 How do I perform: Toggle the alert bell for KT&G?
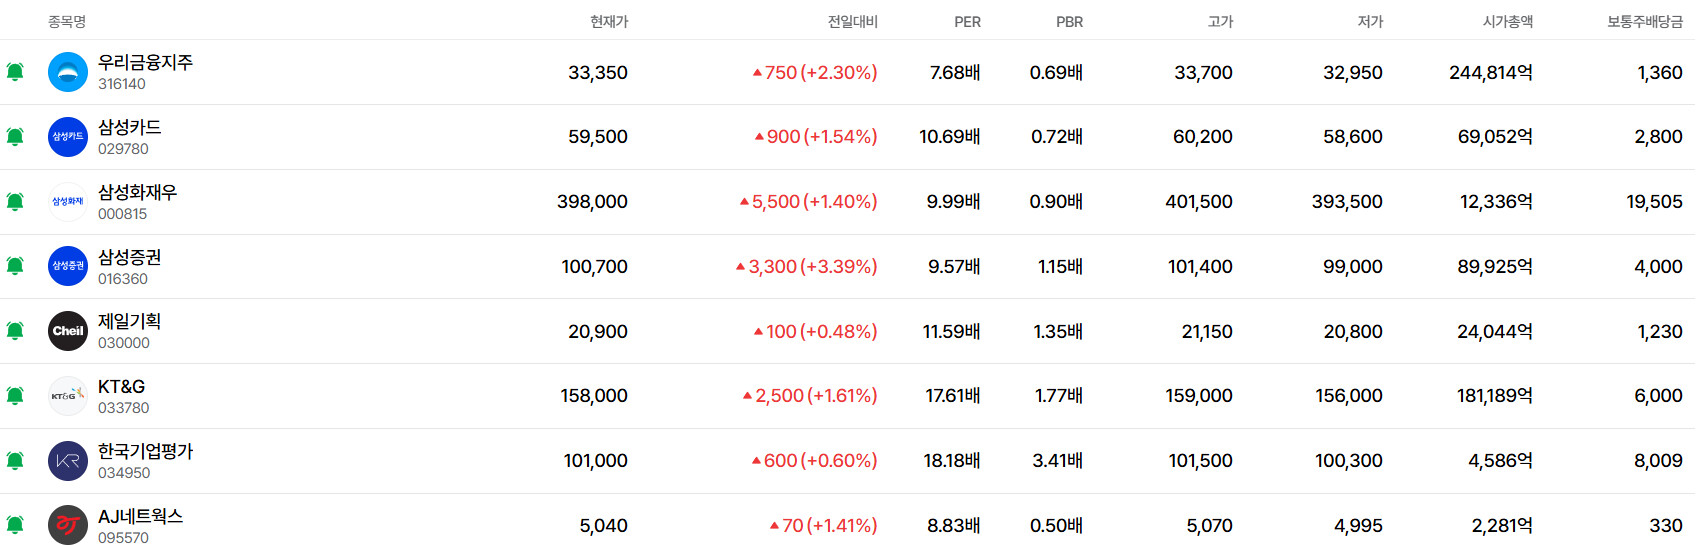pyautogui.click(x=15, y=396)
